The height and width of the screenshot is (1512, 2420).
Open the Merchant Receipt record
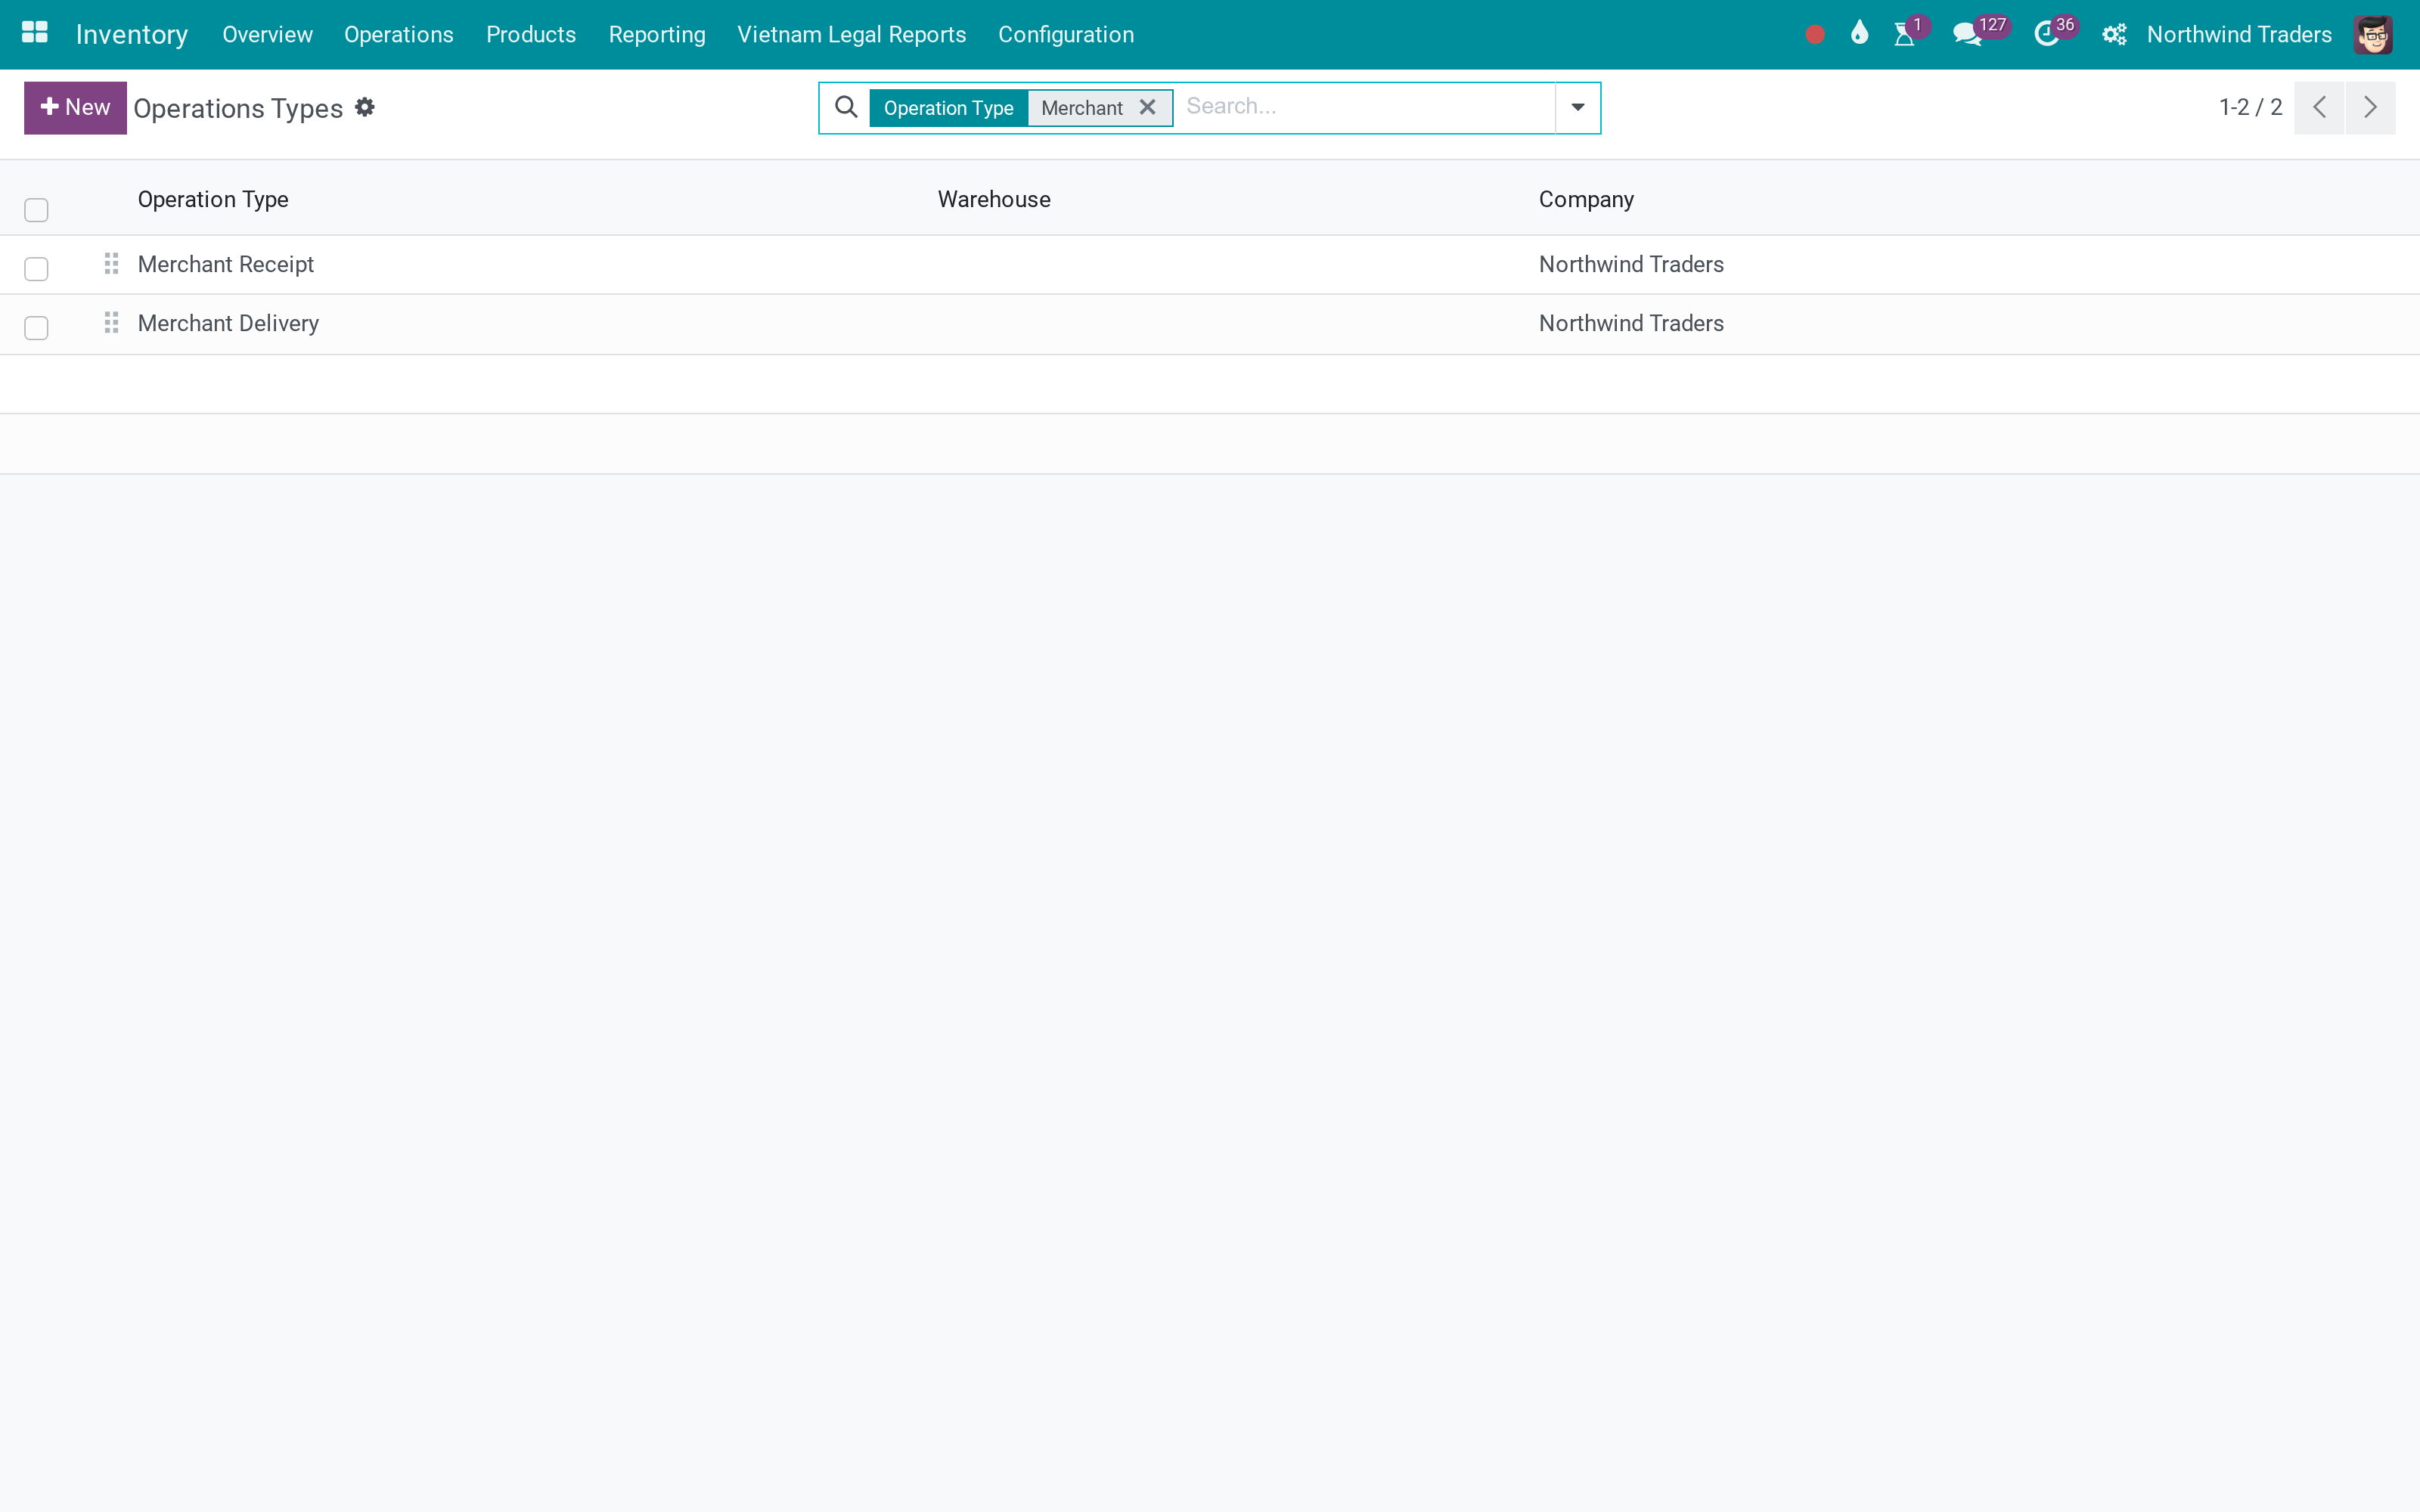click(x=226, y=264)
